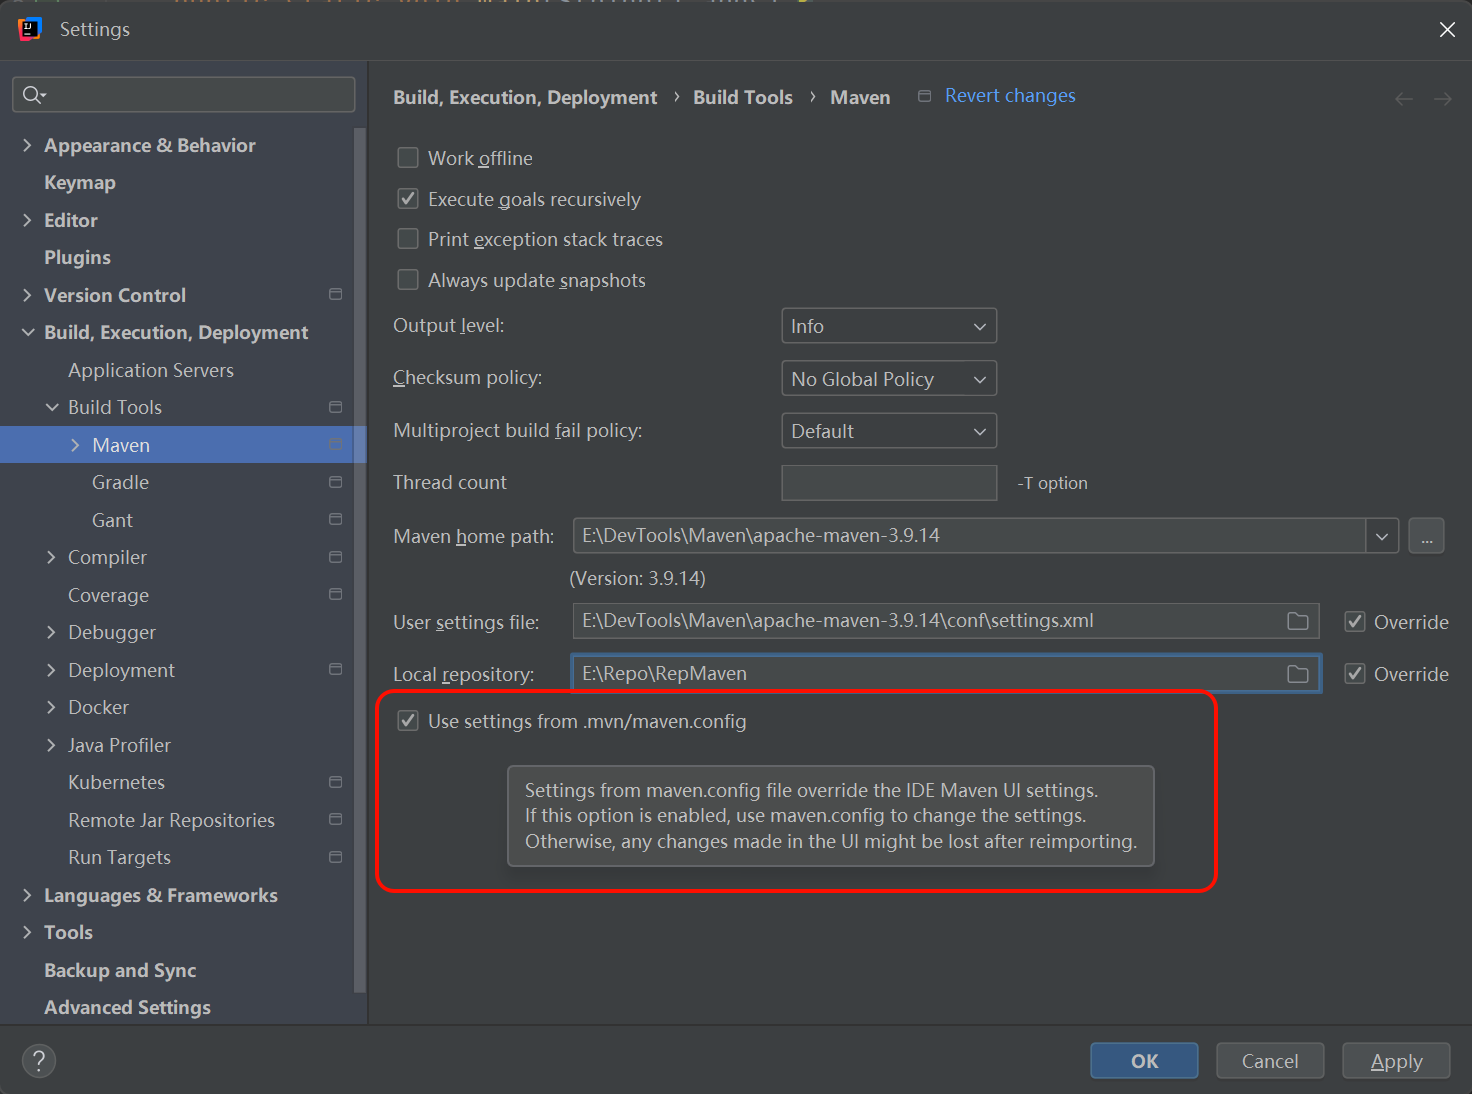Click the back navigation arrow
This screenshot has width=1472, height=1094.
(x=1404, y=98)
